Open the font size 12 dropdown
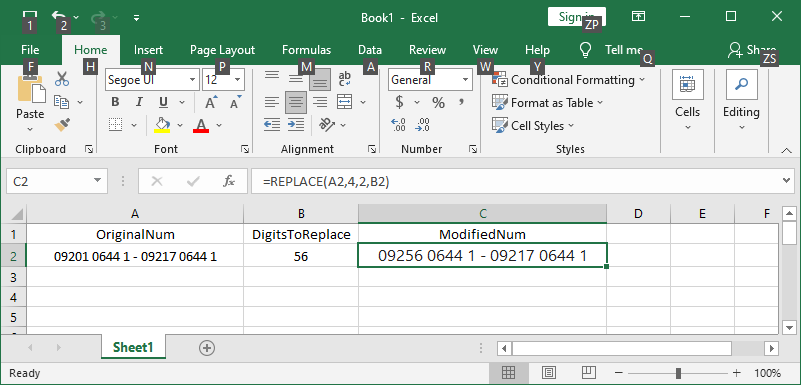Screen dimensions: 801x385 (238, 80)
